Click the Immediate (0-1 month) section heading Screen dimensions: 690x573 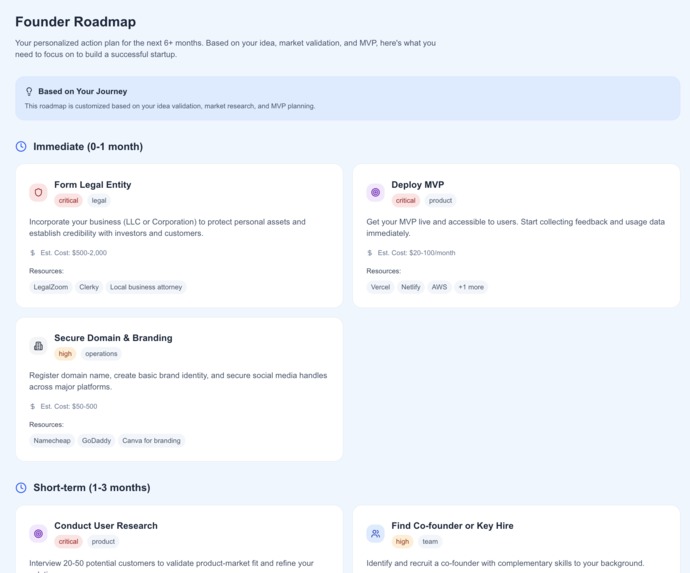(x=88, y=147)
